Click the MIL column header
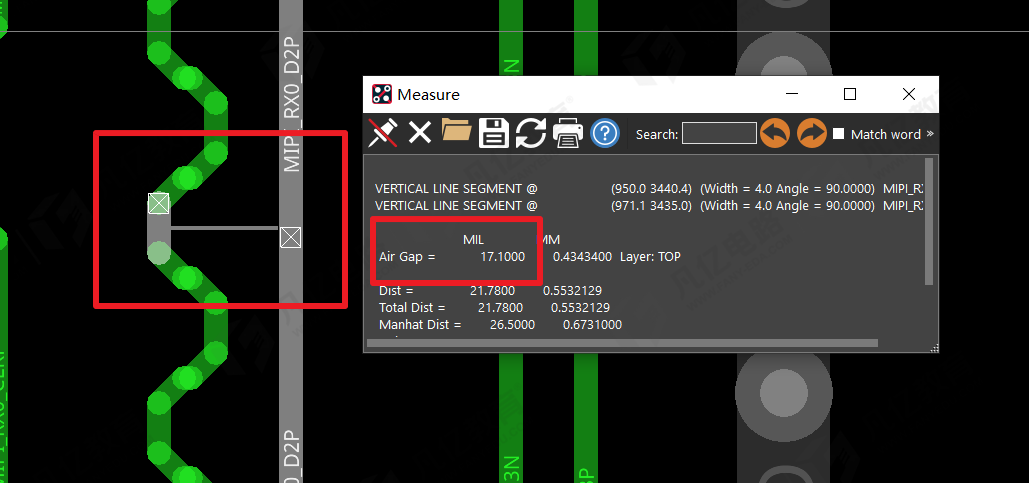This screenshot has height=483, width=1029. (473, 240)
